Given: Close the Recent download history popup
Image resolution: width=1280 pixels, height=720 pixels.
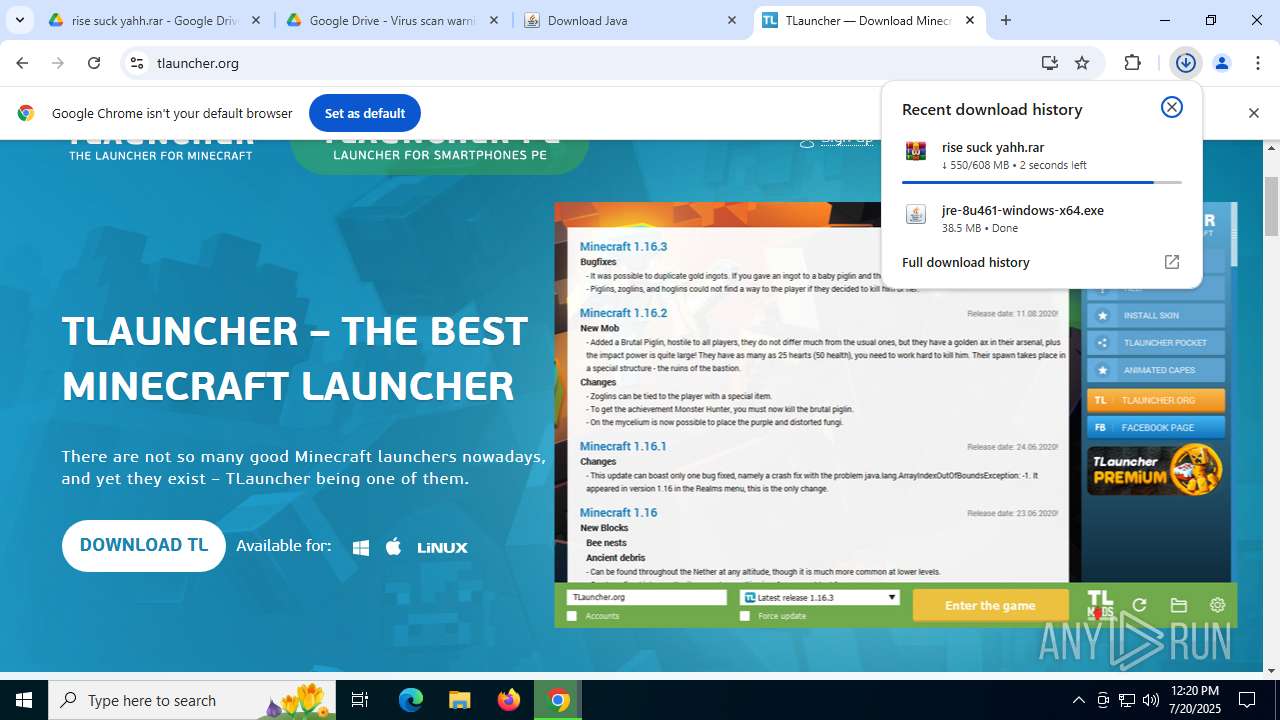Looking at the screenshot, I should click(x=1172, y=107).
